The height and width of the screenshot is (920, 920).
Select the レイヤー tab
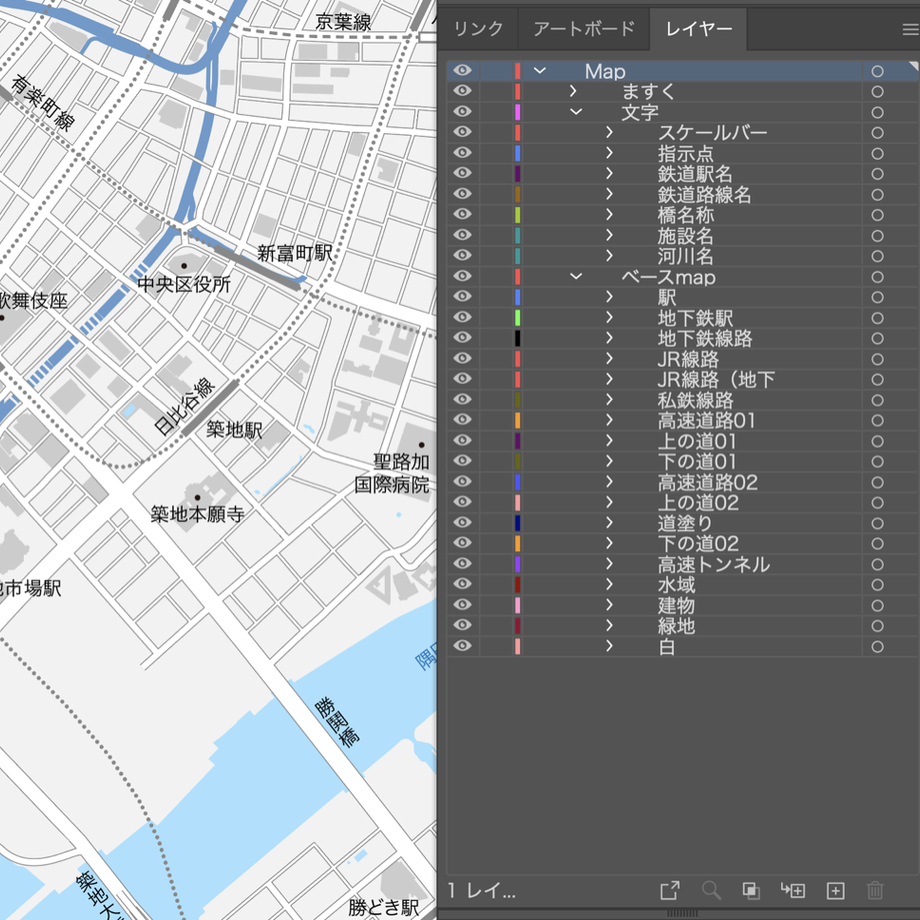tap(698, 29)
